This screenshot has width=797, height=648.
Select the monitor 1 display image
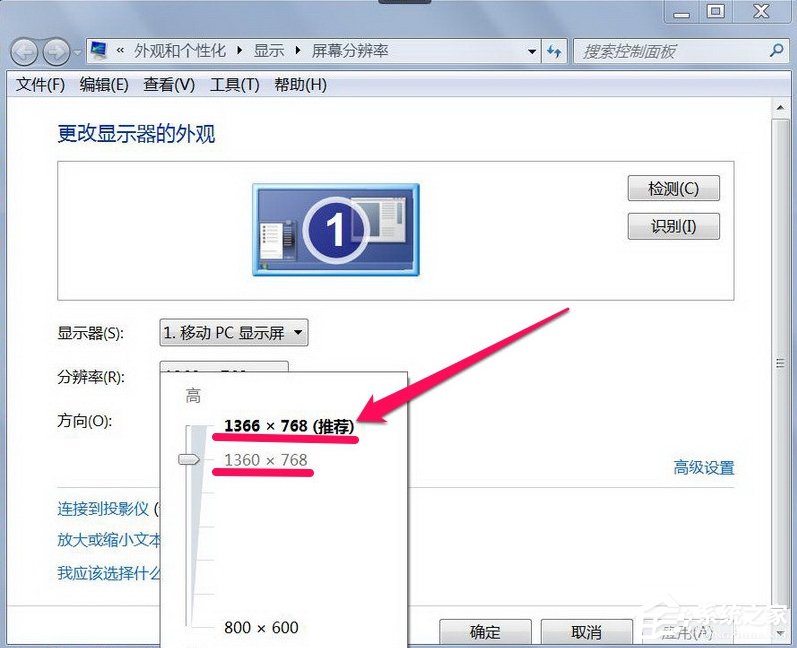click(335, 229)
